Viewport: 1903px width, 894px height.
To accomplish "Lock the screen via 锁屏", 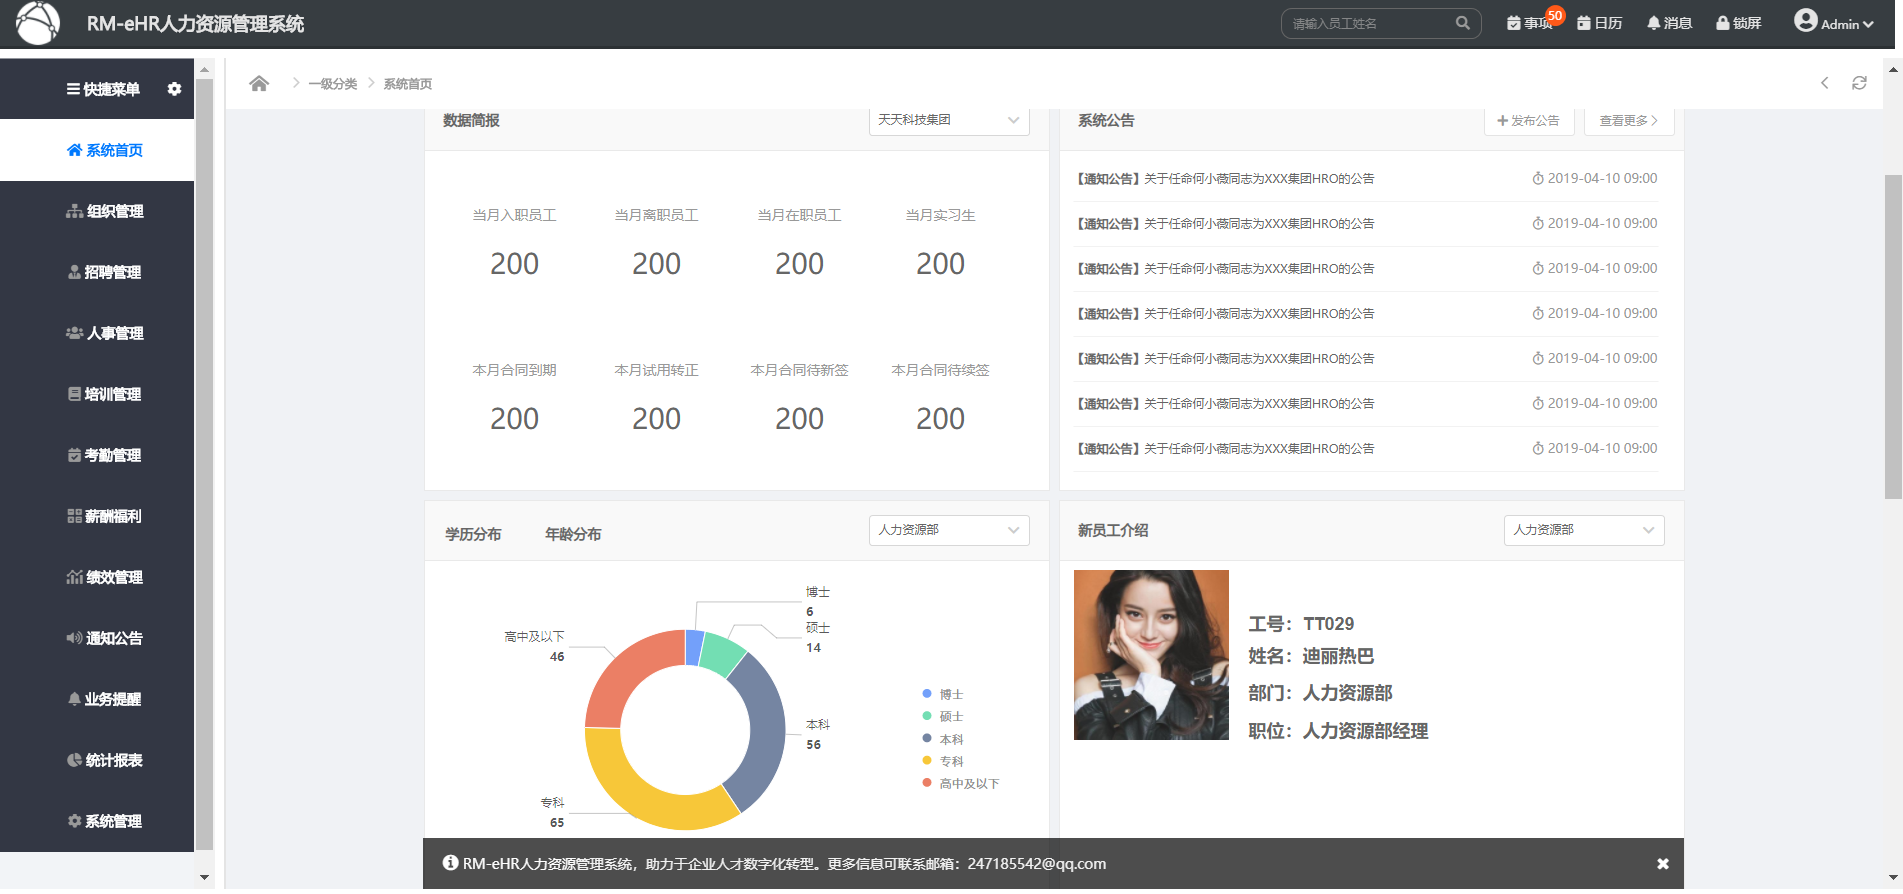I will [x=1739, y=23].
